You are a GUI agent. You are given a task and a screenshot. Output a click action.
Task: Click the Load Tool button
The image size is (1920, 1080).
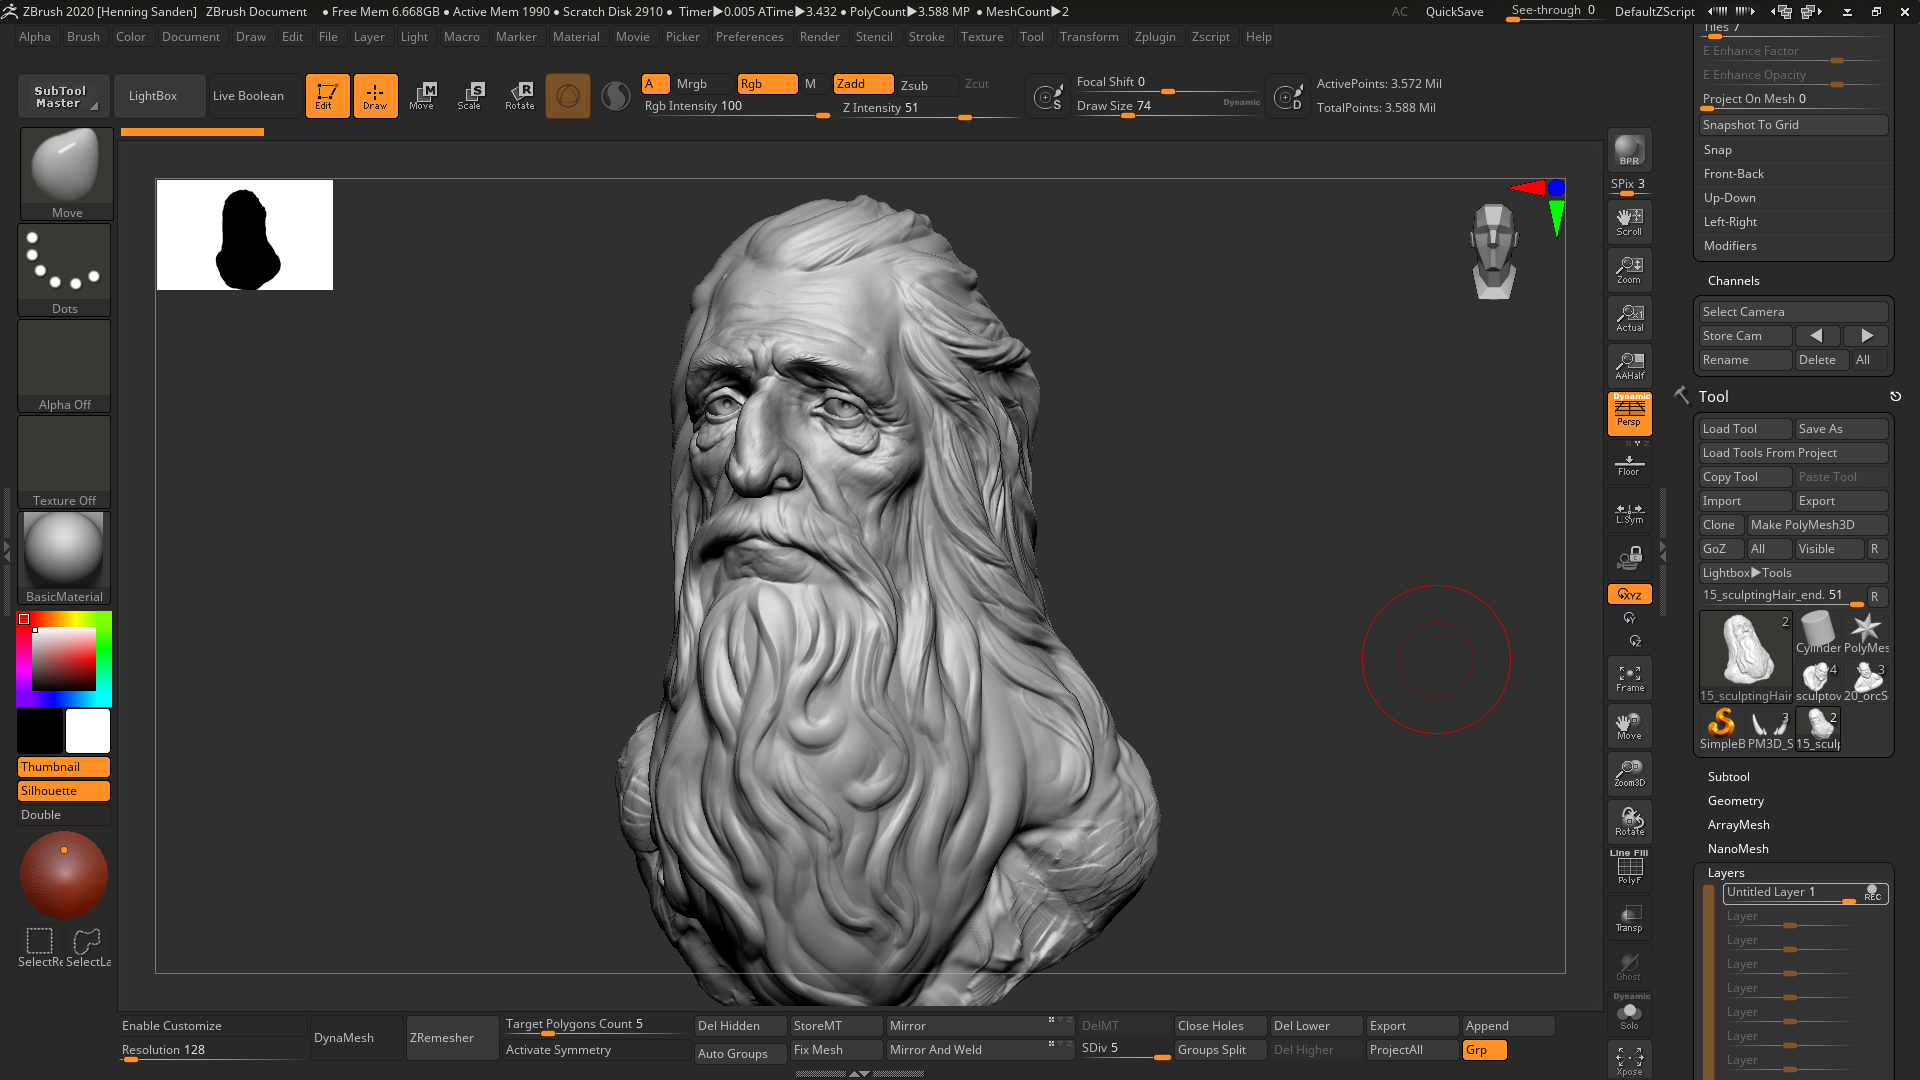pos(1745,429)
